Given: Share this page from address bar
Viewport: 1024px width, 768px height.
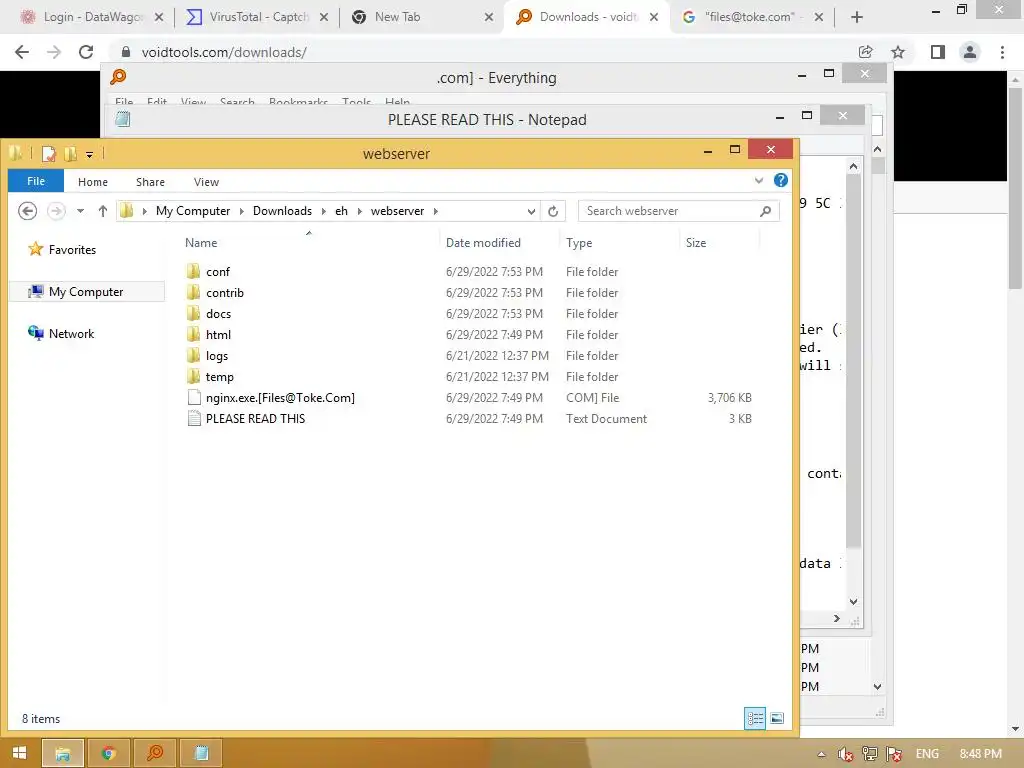Looking at the screenshot, I should click(866, 52).
